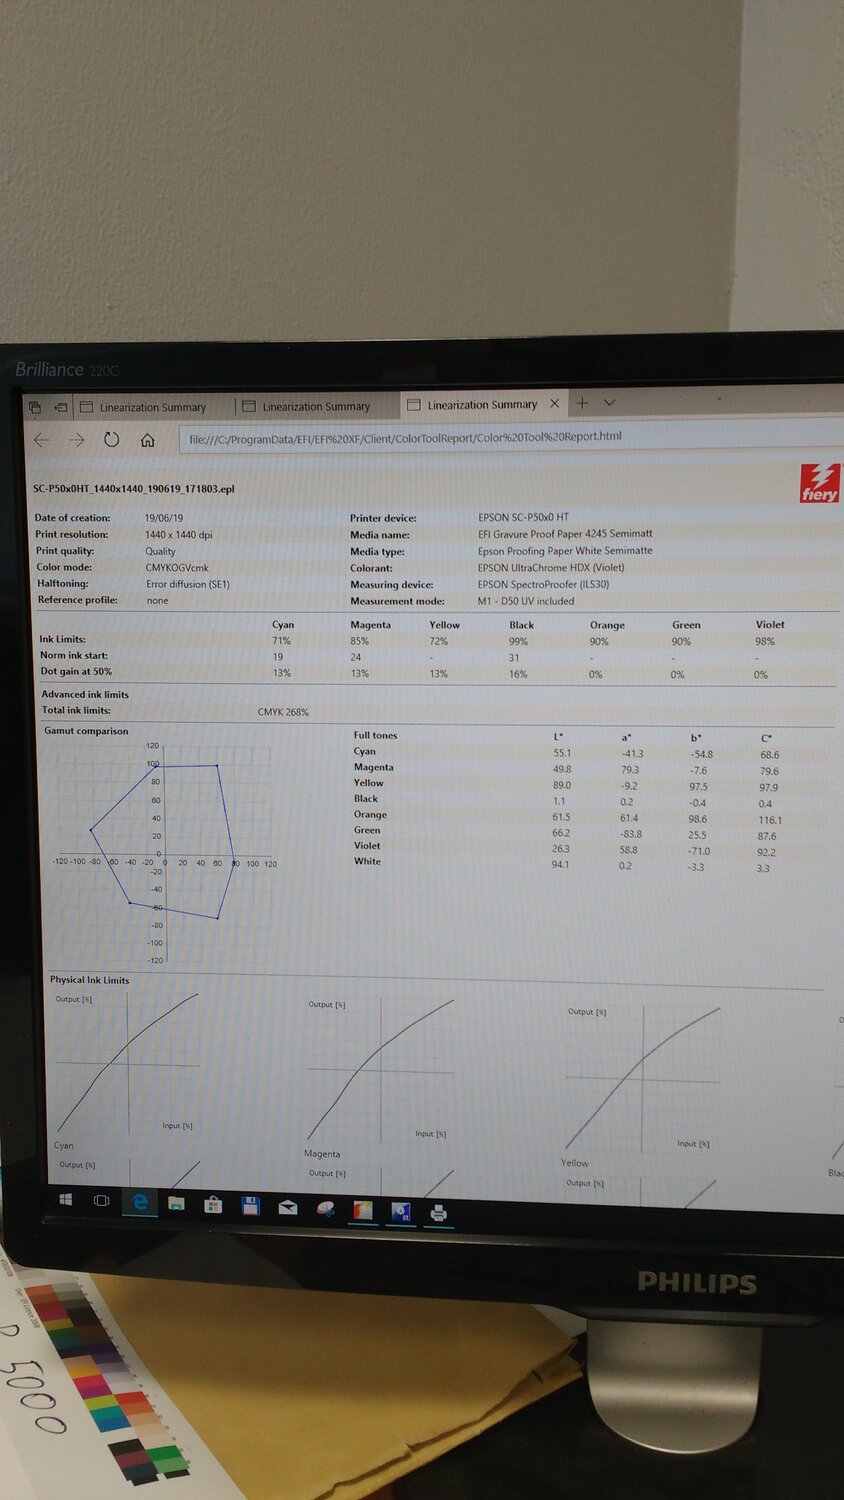Viewport: 844px width, 1500px height.
Task: Click the Yellow L* value 89.0
Action: (x=562, y=786)
